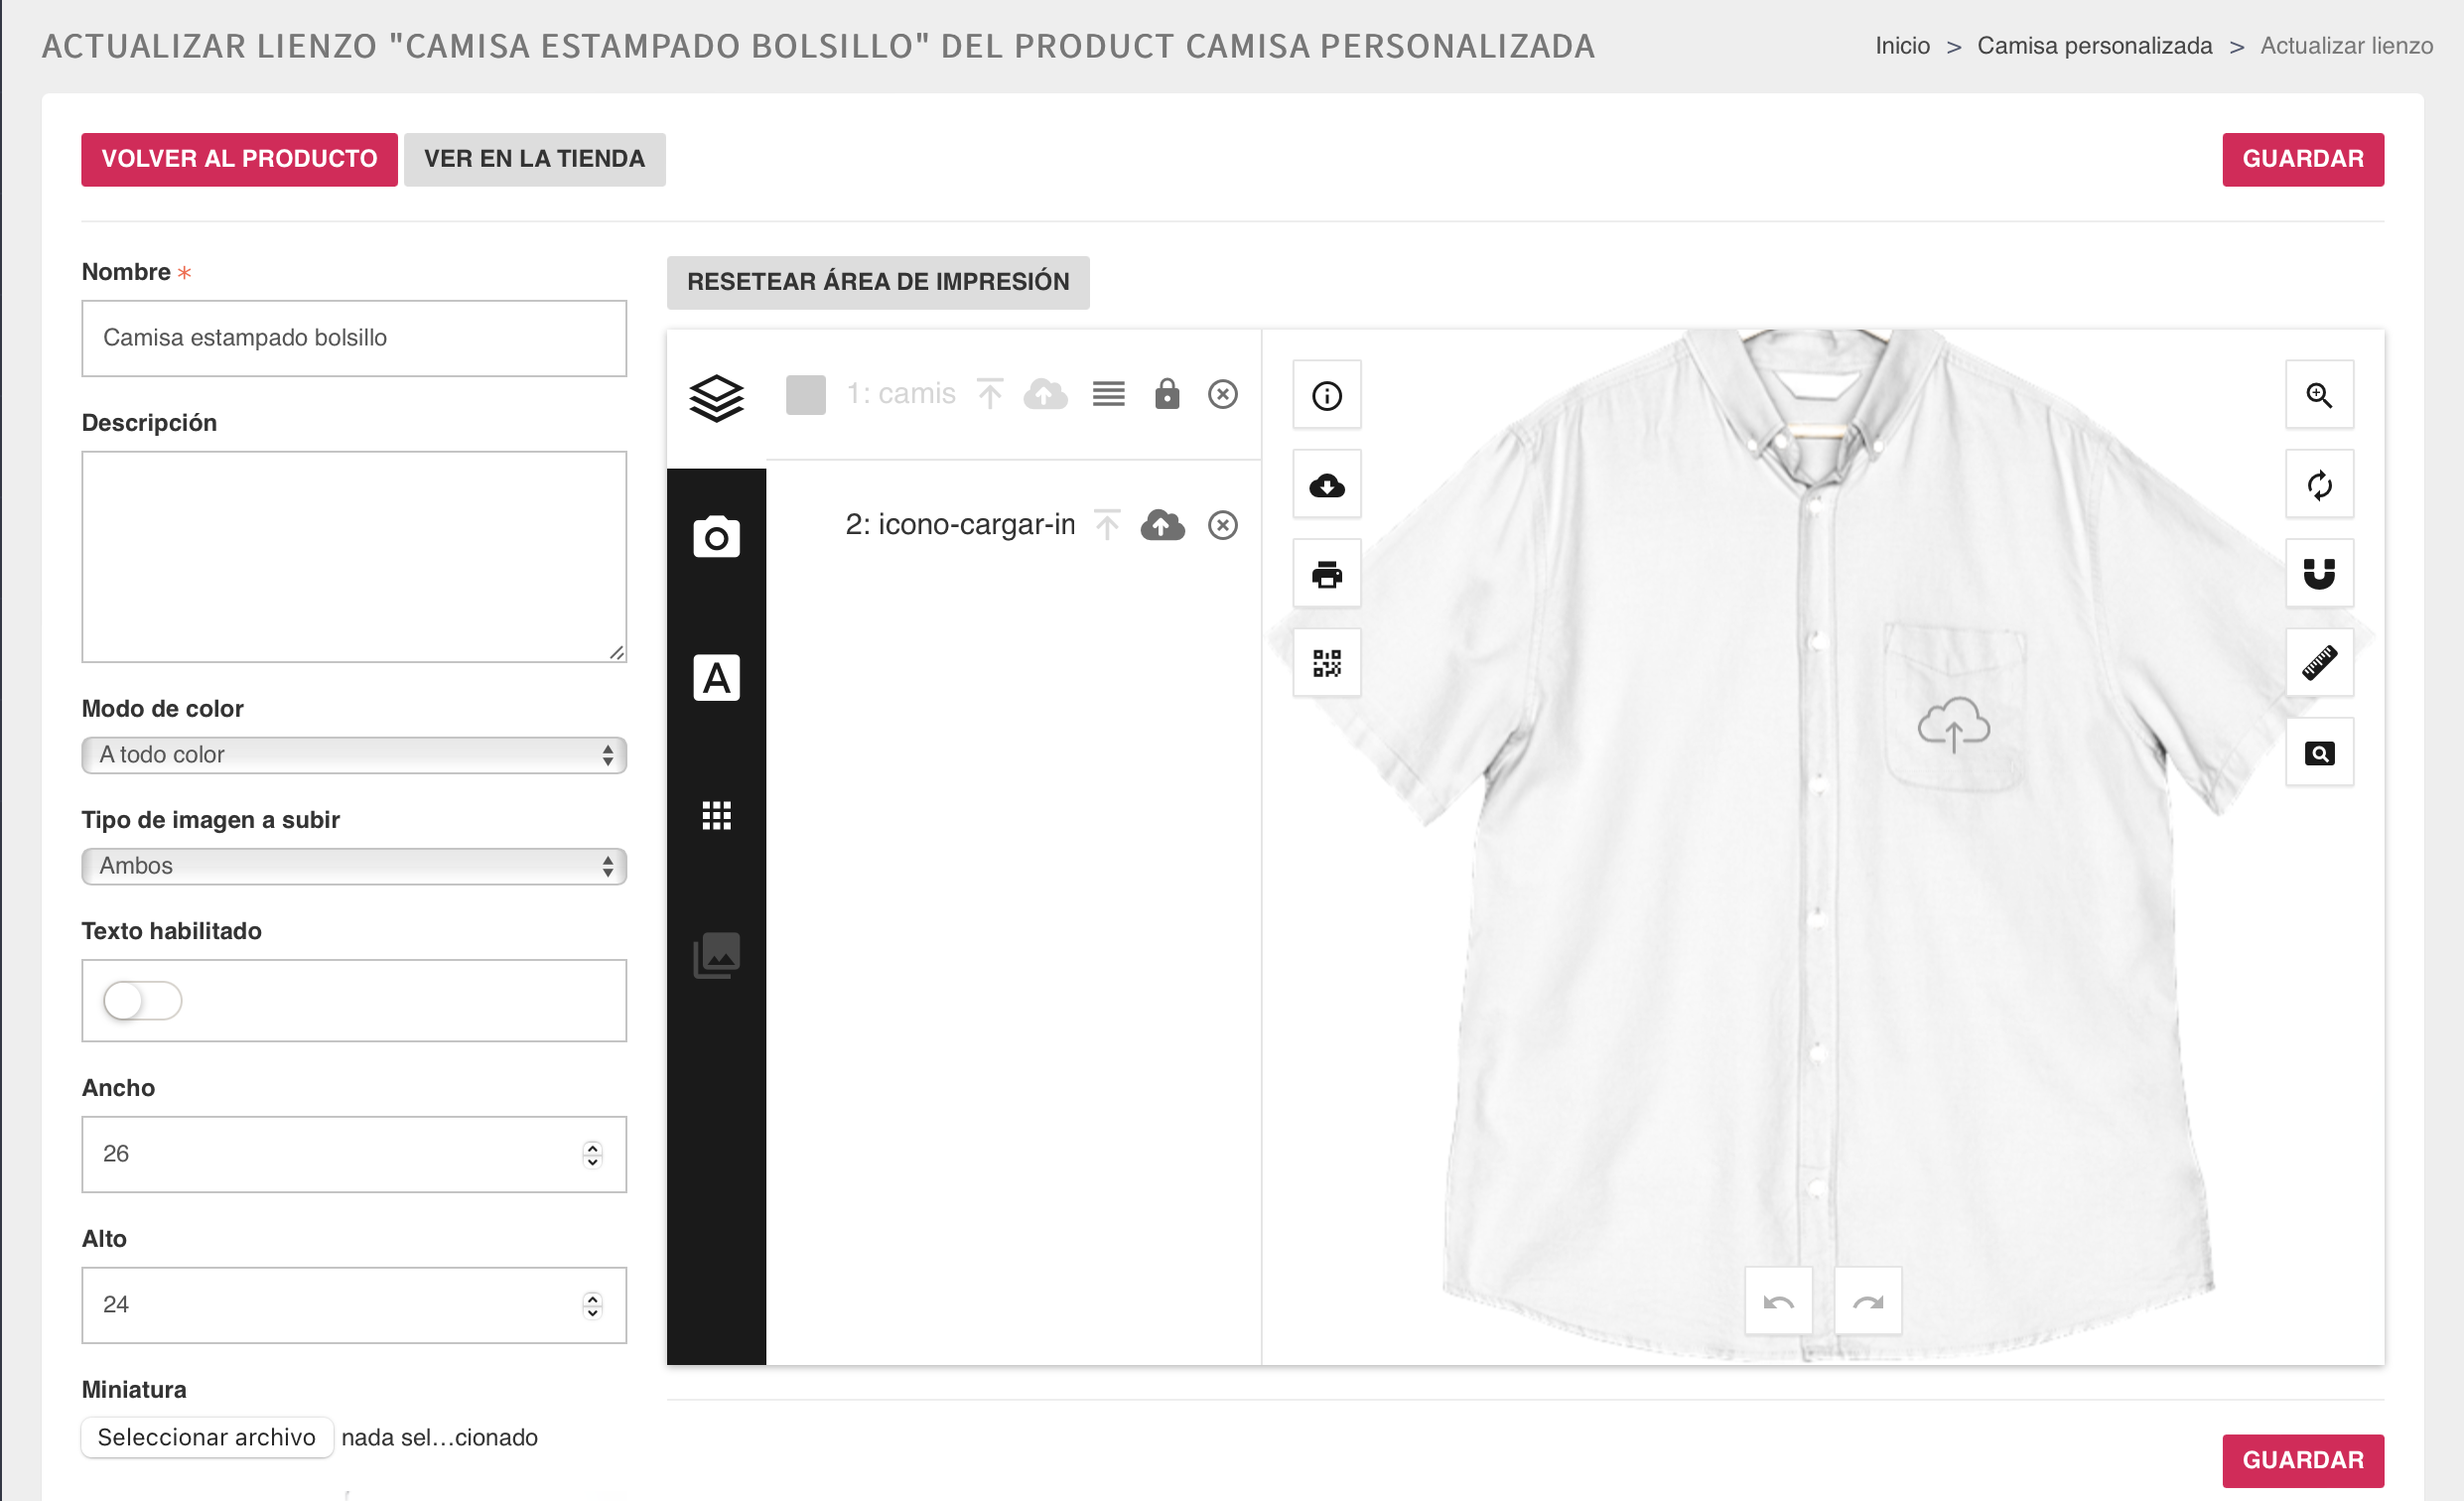Open the saved images gallery icon

click(x=716, y=955)
